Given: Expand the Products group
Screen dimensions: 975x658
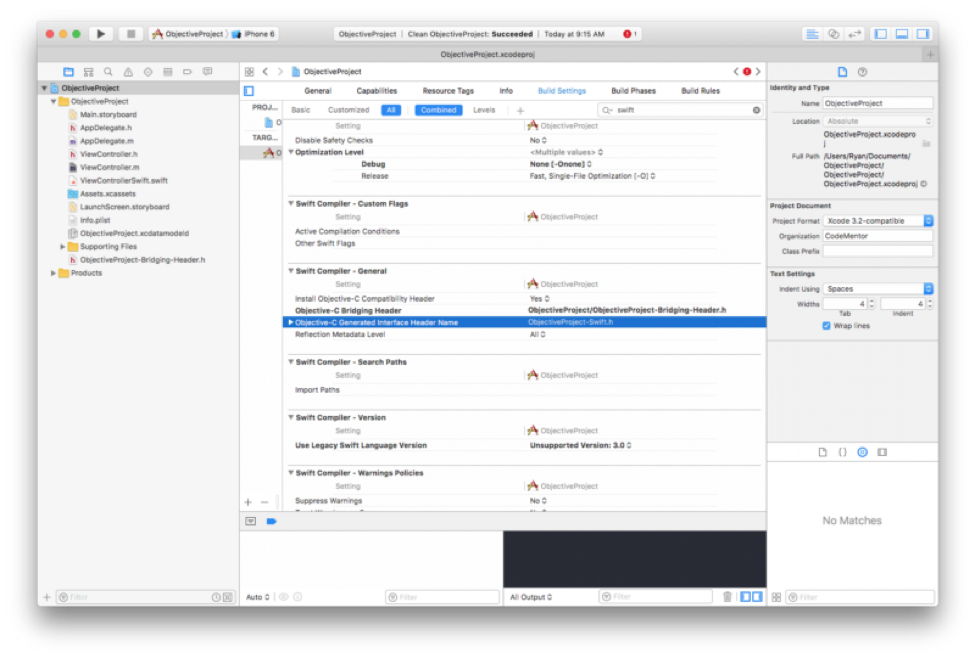Looking at the screenshot, I should pos(53,273).
